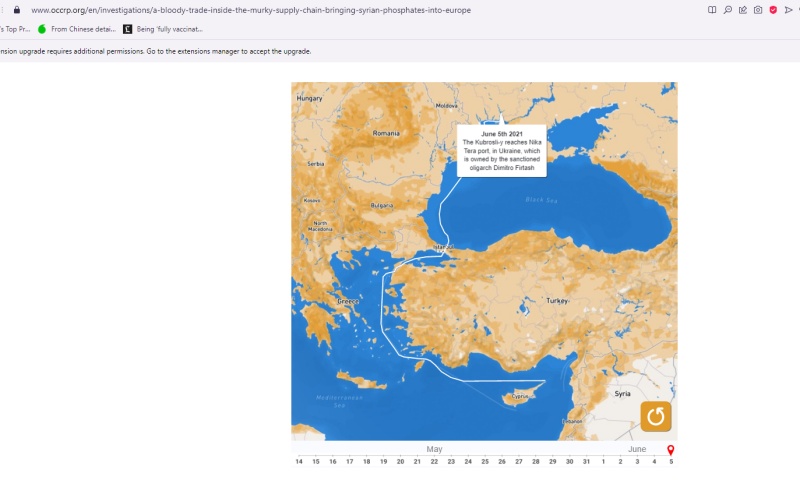Take a snapshot with the camera icon

757,10
